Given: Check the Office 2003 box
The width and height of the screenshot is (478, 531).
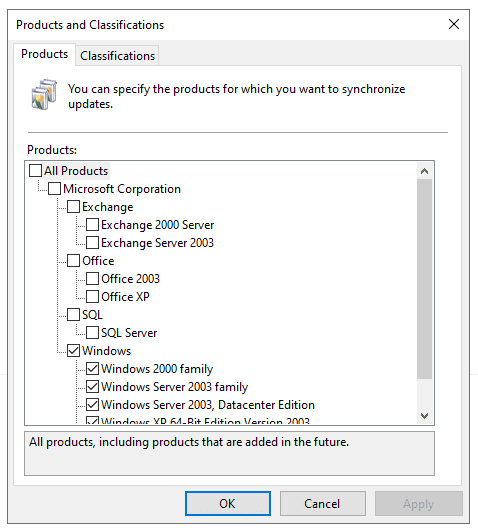Looking at the screenshot, I should coord(92,278).
